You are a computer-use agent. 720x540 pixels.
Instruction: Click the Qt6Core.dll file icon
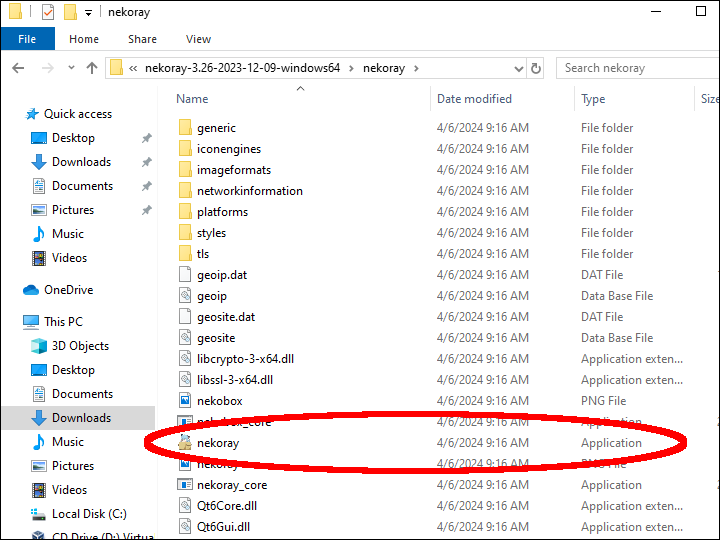pos(185,506)
